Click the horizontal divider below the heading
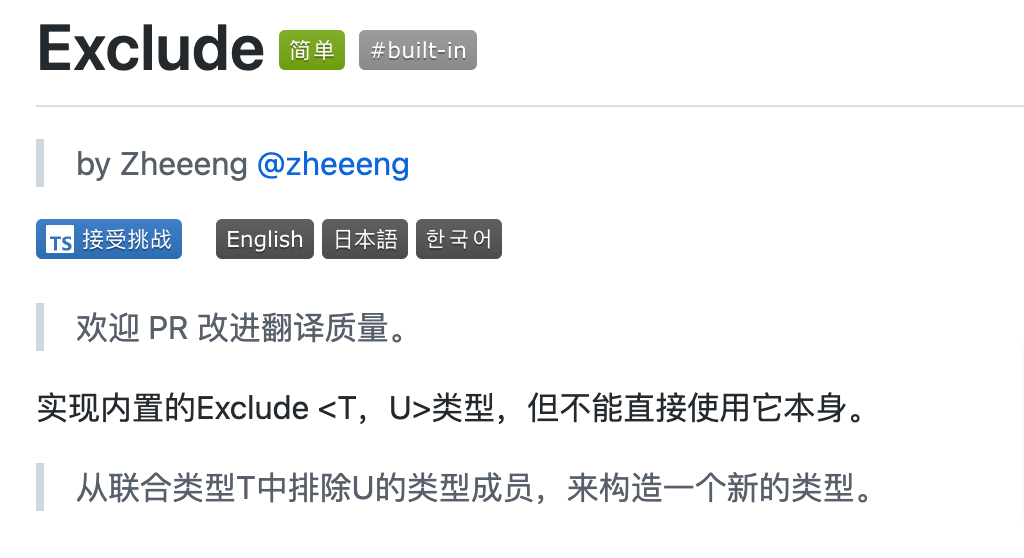 point(530,105)
